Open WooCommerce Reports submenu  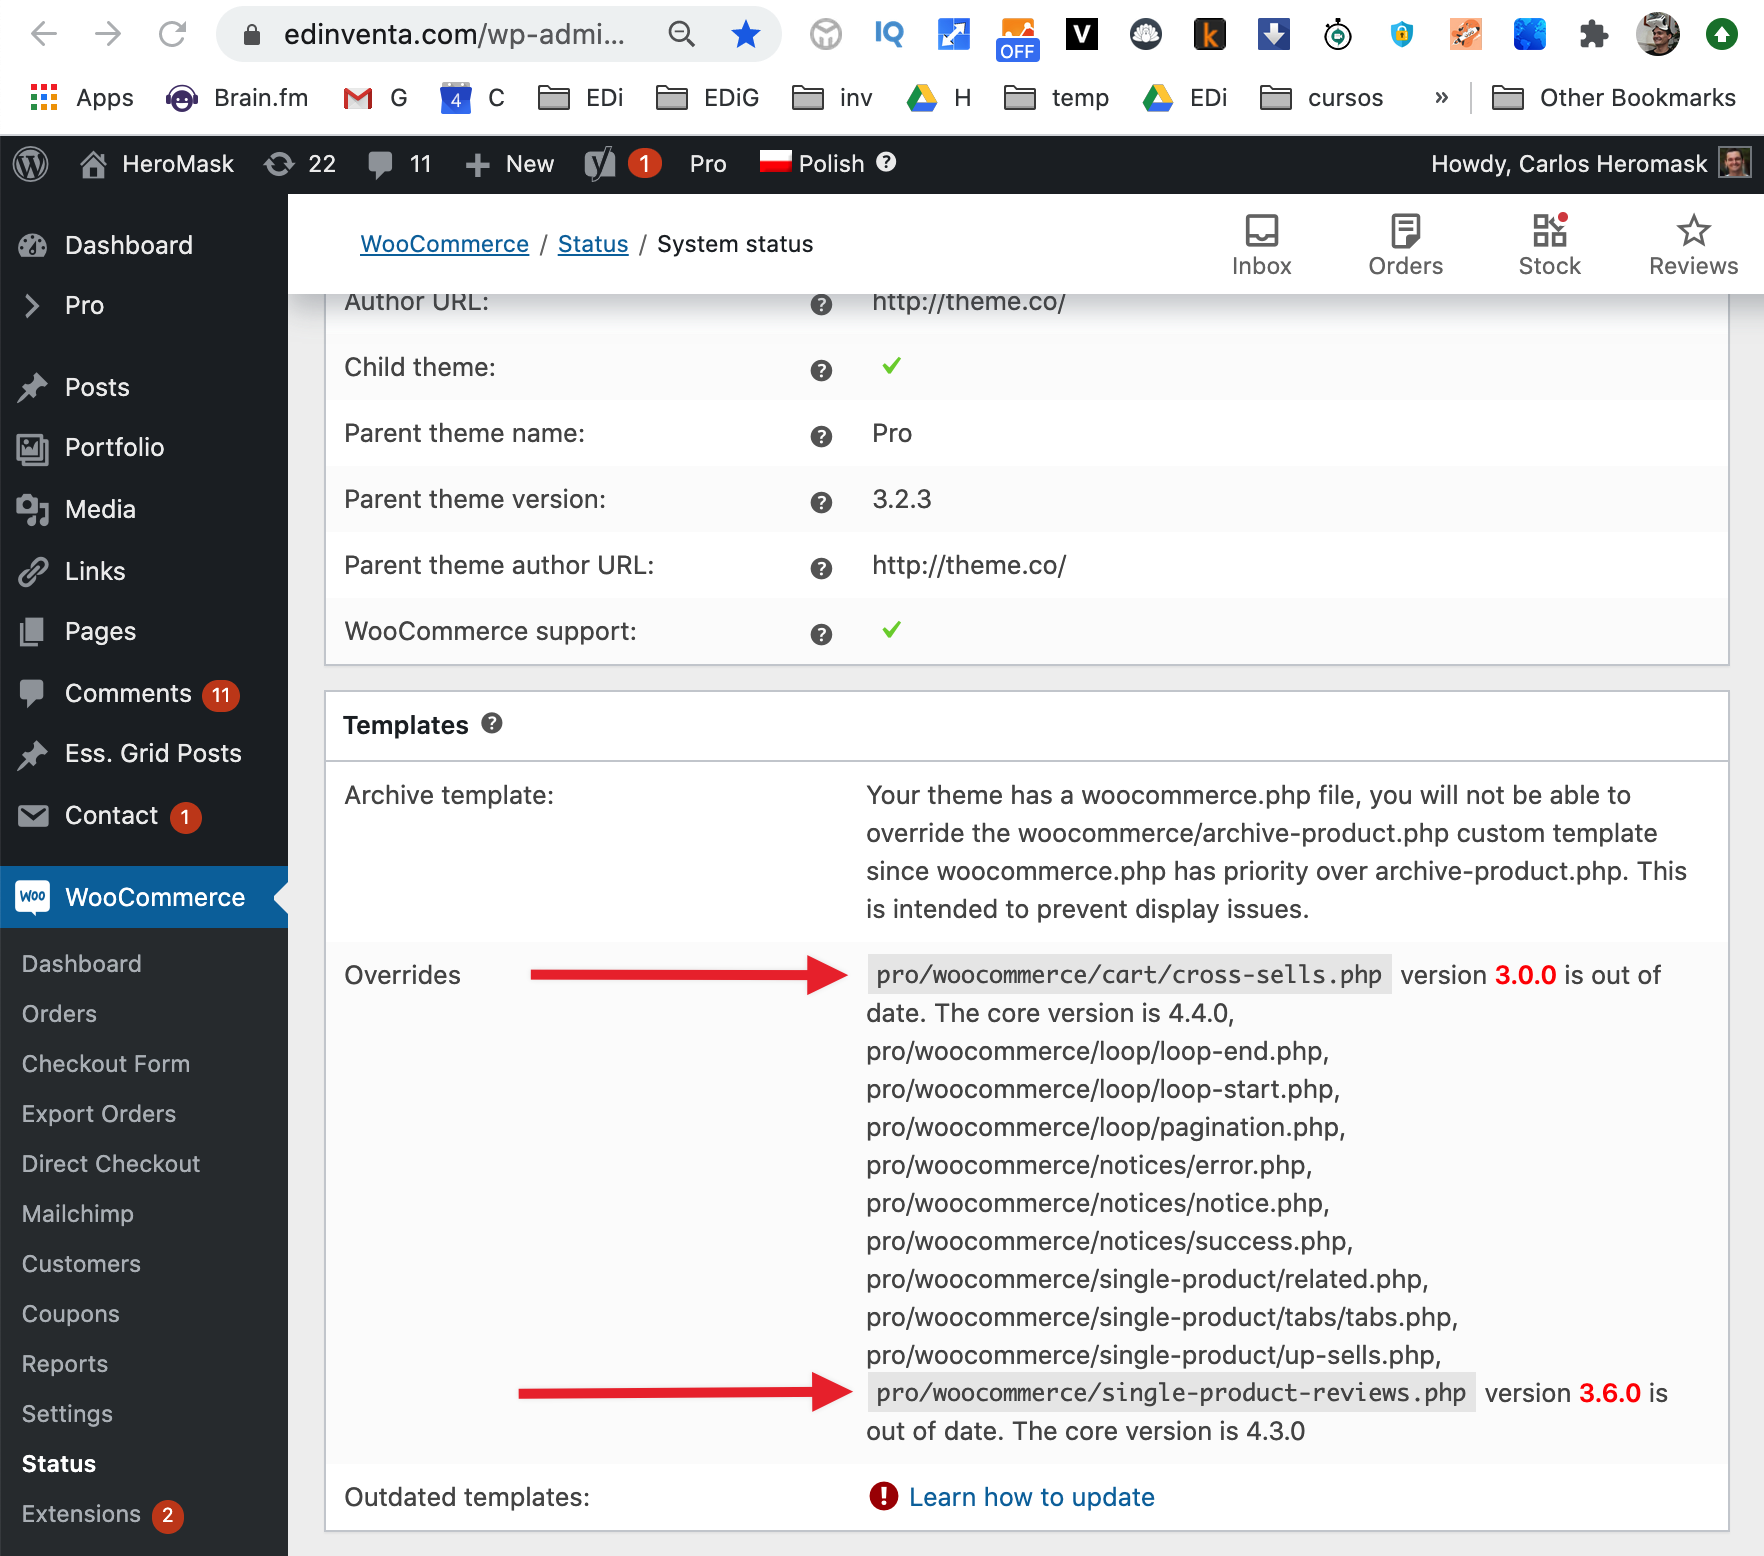pyautogui.click(x=65, y=1363)
